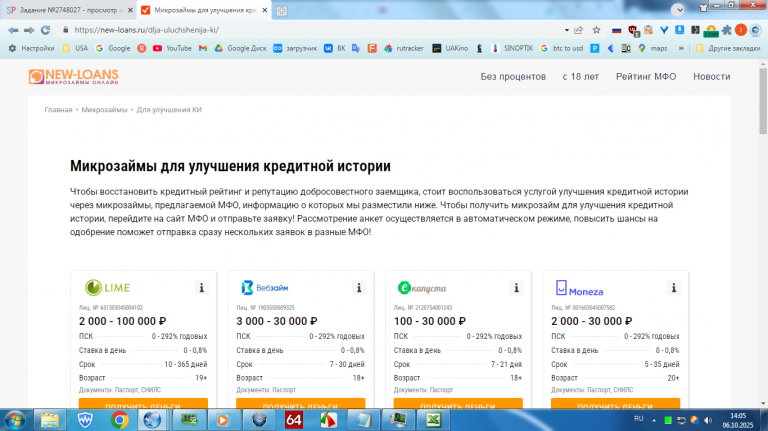Click the NEW-LOANS site logo
The image size is (768, 431).
click(73, 77)
